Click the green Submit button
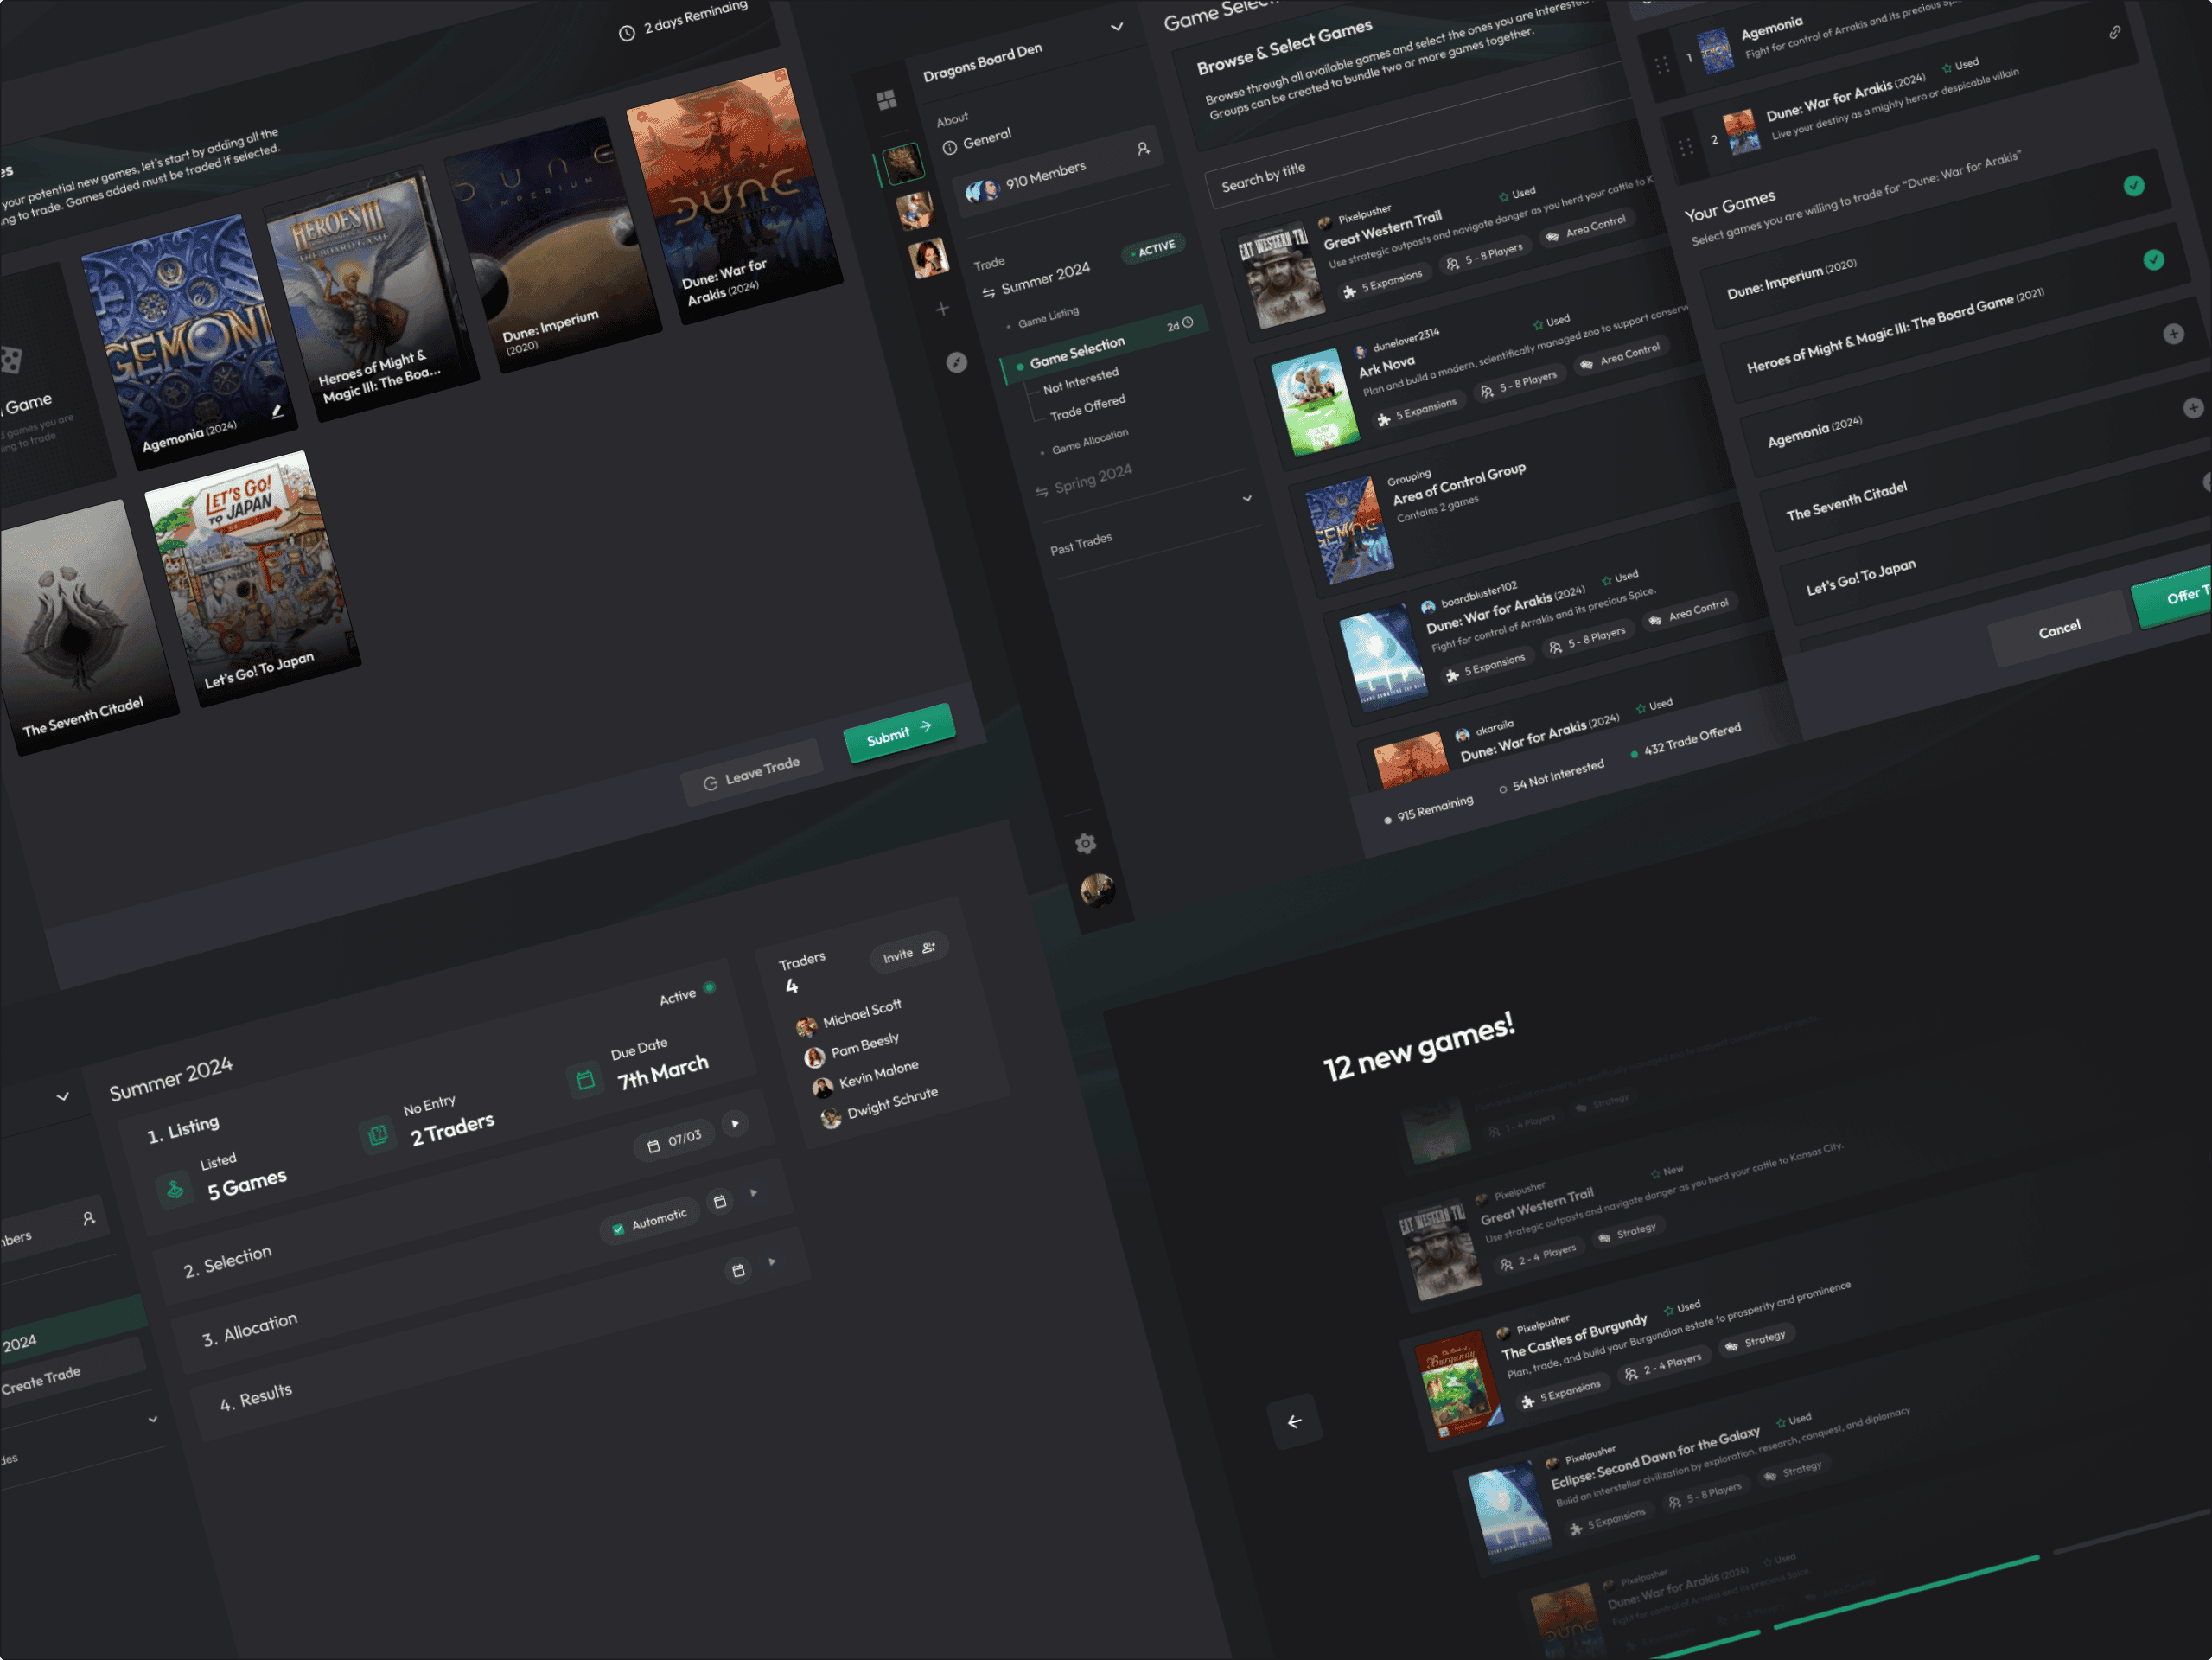2212x1660 pixels. click(x=898, y=733)
